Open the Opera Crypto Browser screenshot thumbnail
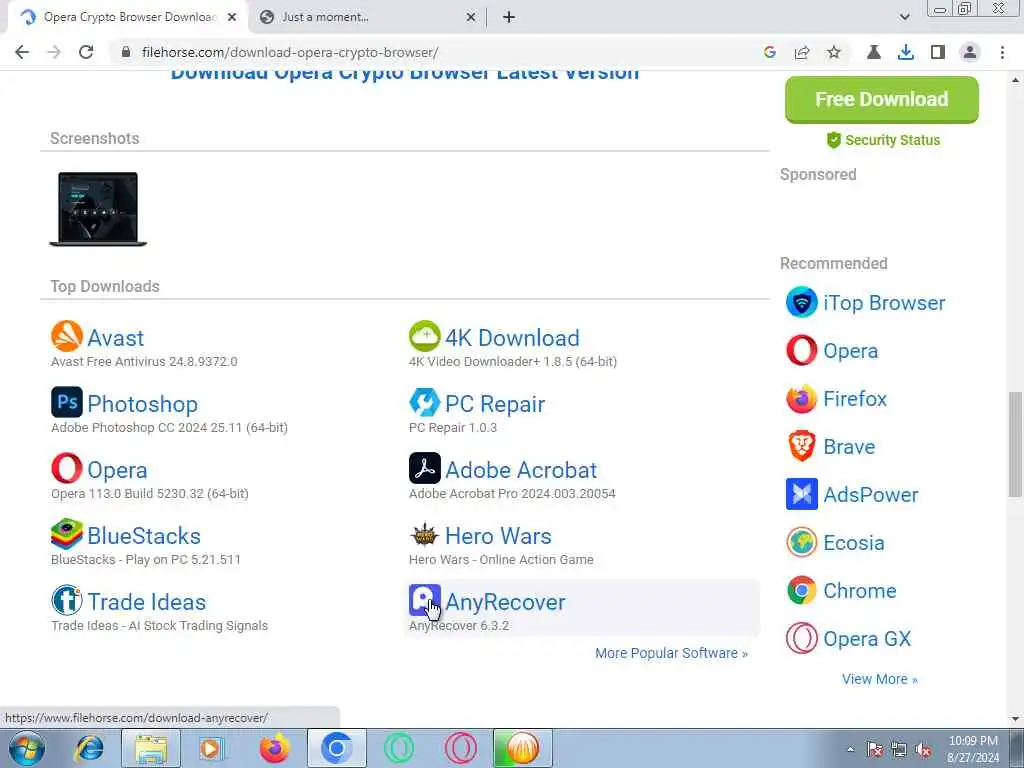 point(98,209)
